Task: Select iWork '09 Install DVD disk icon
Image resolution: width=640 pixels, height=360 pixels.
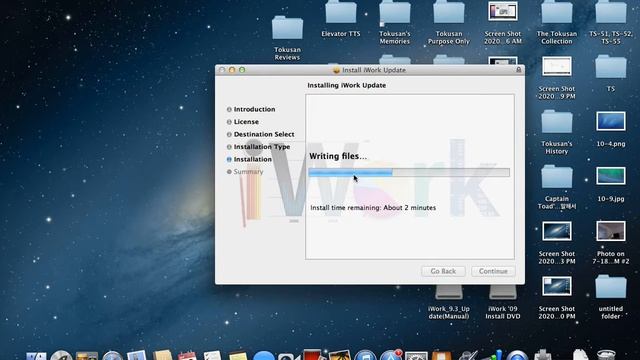Action: coord(502,293)
